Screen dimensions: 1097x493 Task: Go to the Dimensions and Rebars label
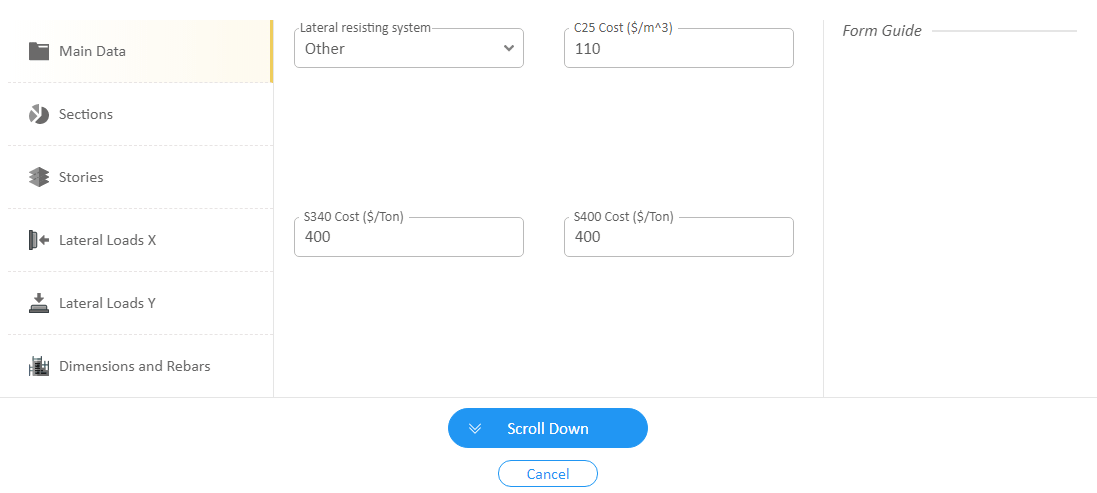coord(135,366)
